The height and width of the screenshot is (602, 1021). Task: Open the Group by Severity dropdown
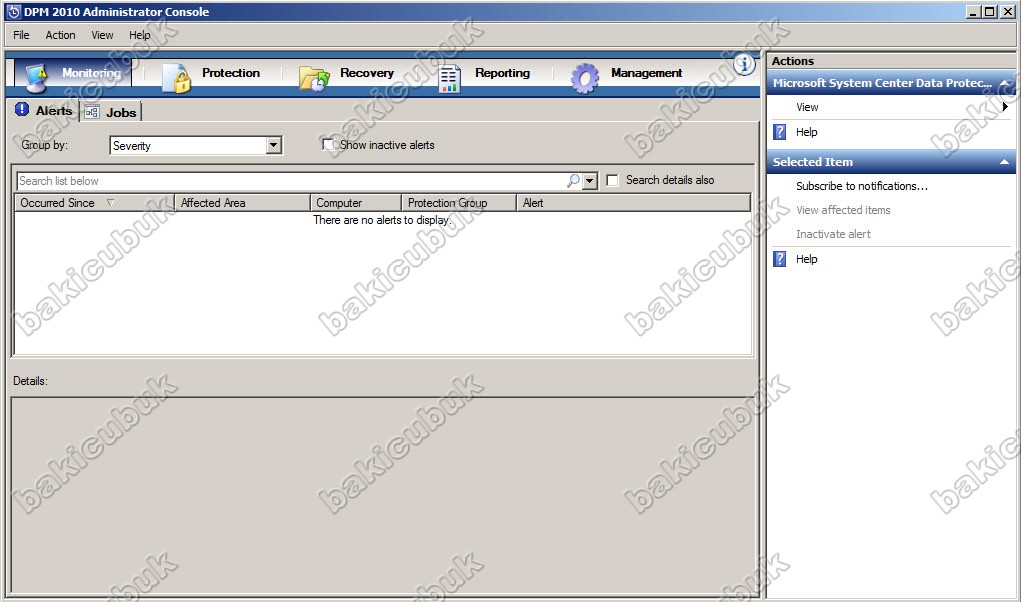click(274, 145)
